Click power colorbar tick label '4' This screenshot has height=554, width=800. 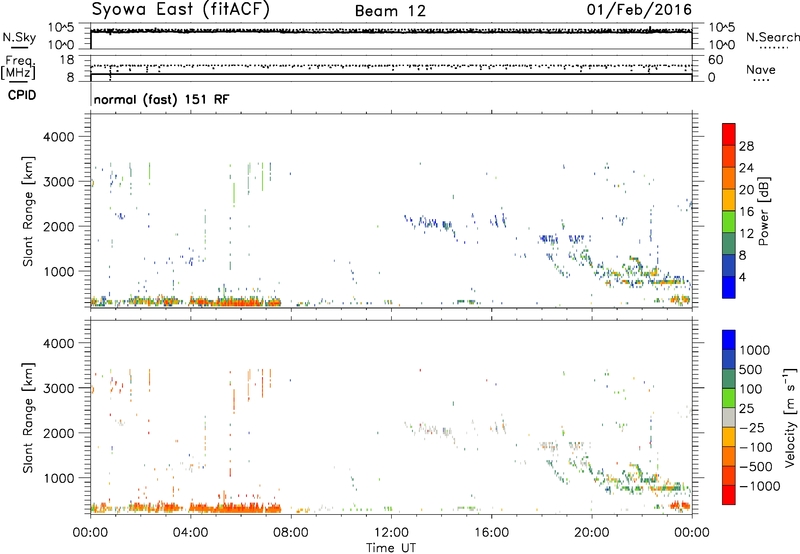click(x=742, y=277)
